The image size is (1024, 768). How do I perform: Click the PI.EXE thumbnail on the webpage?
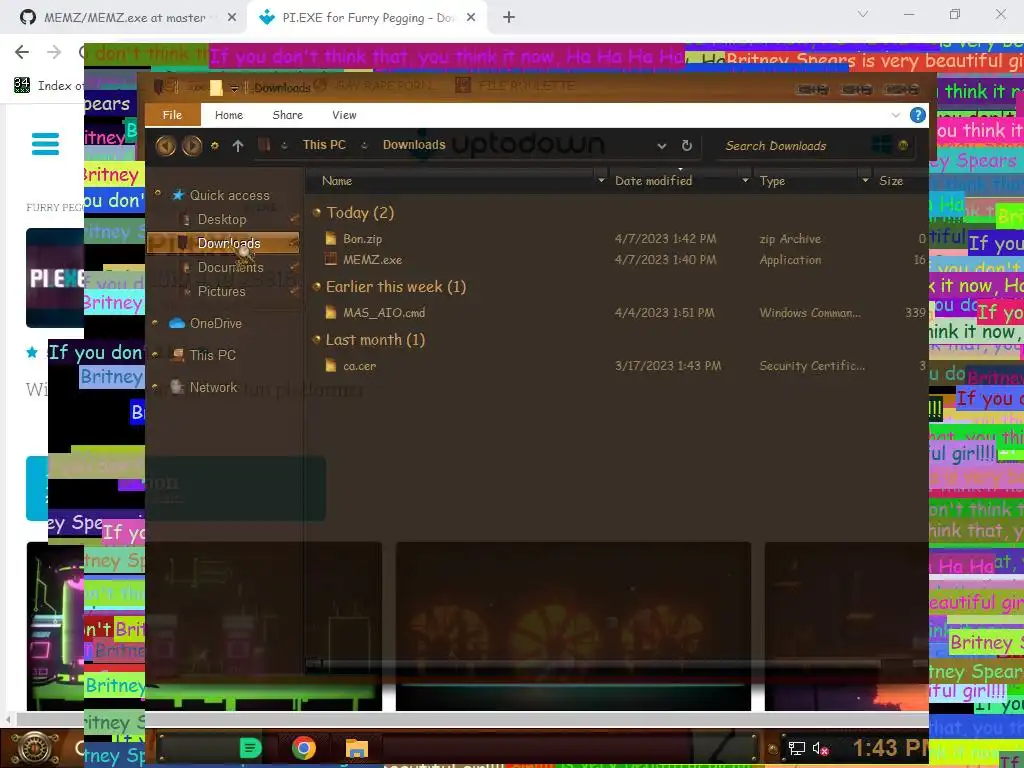[x=56, y=278]
